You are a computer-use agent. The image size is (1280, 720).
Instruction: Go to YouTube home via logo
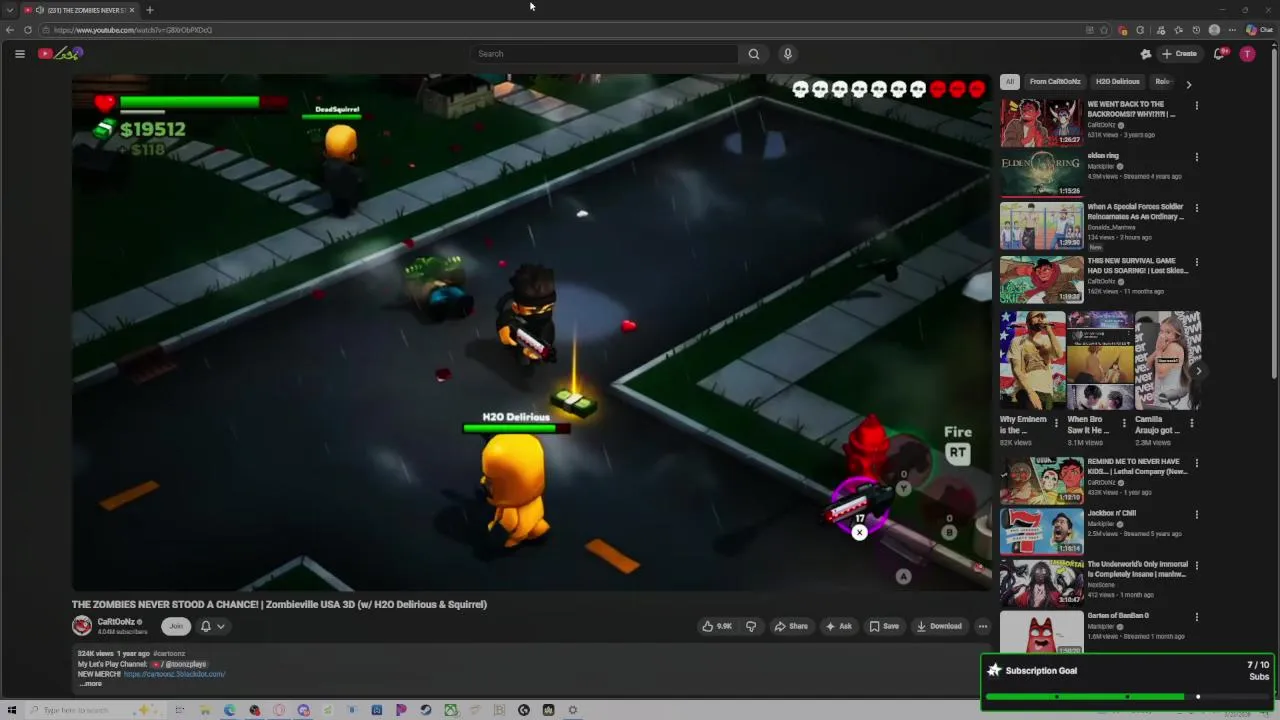(60, 54)
